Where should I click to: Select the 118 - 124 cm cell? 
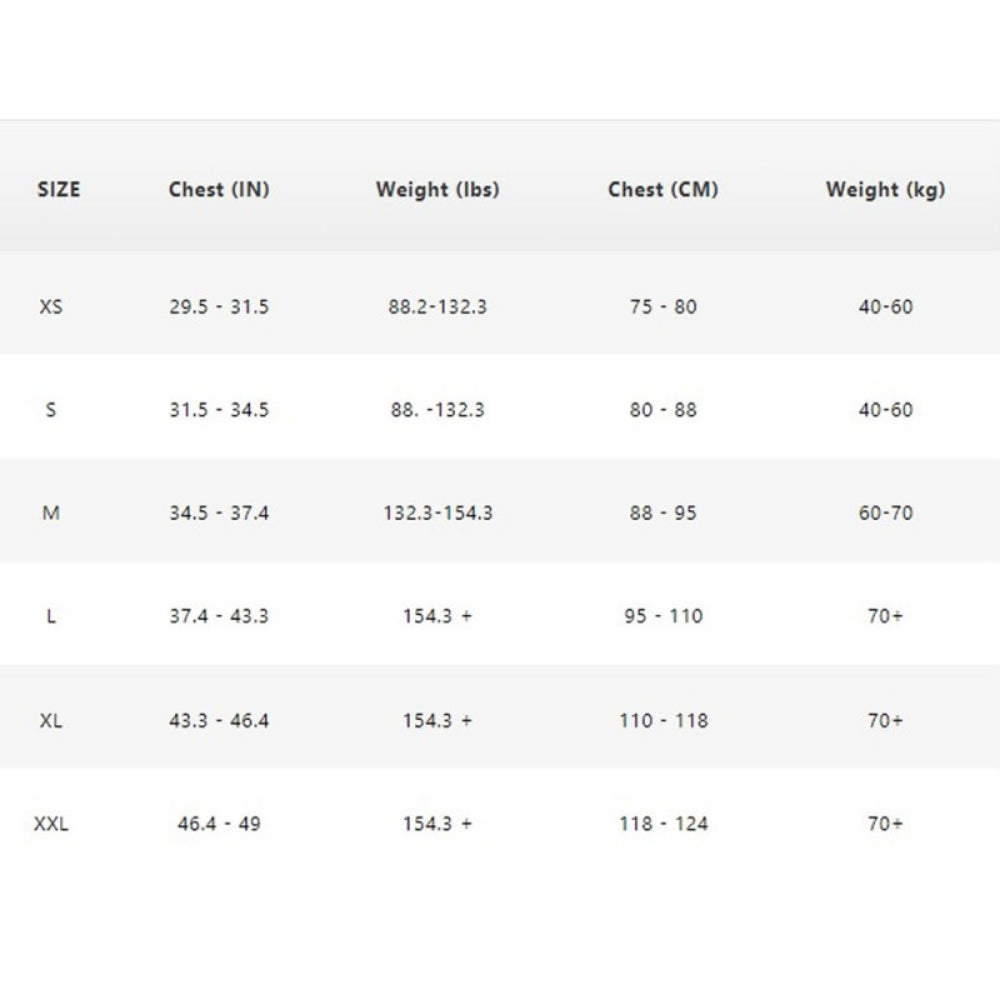[663, 824]
